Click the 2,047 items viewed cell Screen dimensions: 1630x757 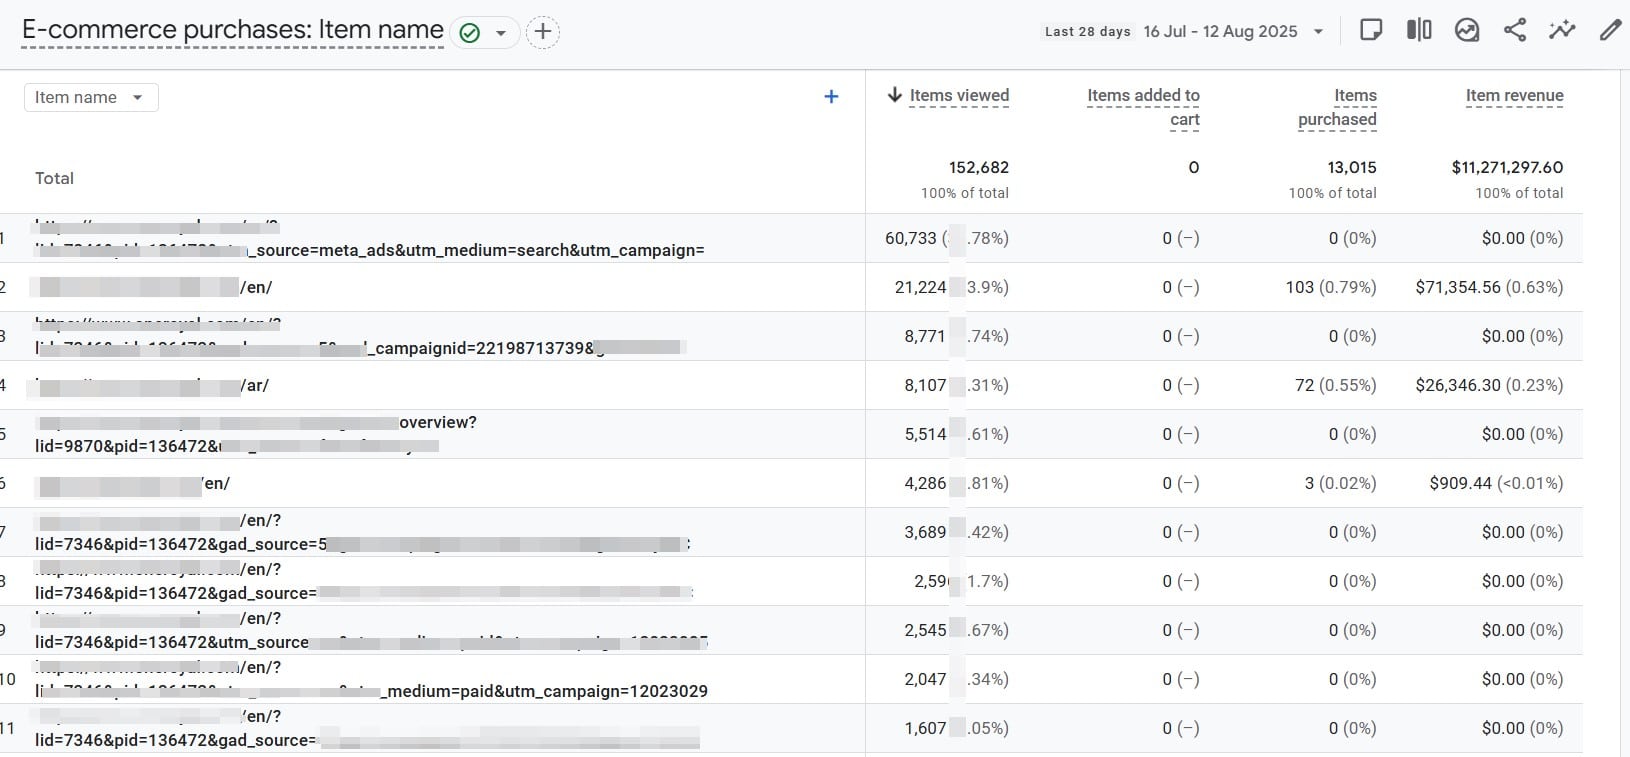coord(956,679)
